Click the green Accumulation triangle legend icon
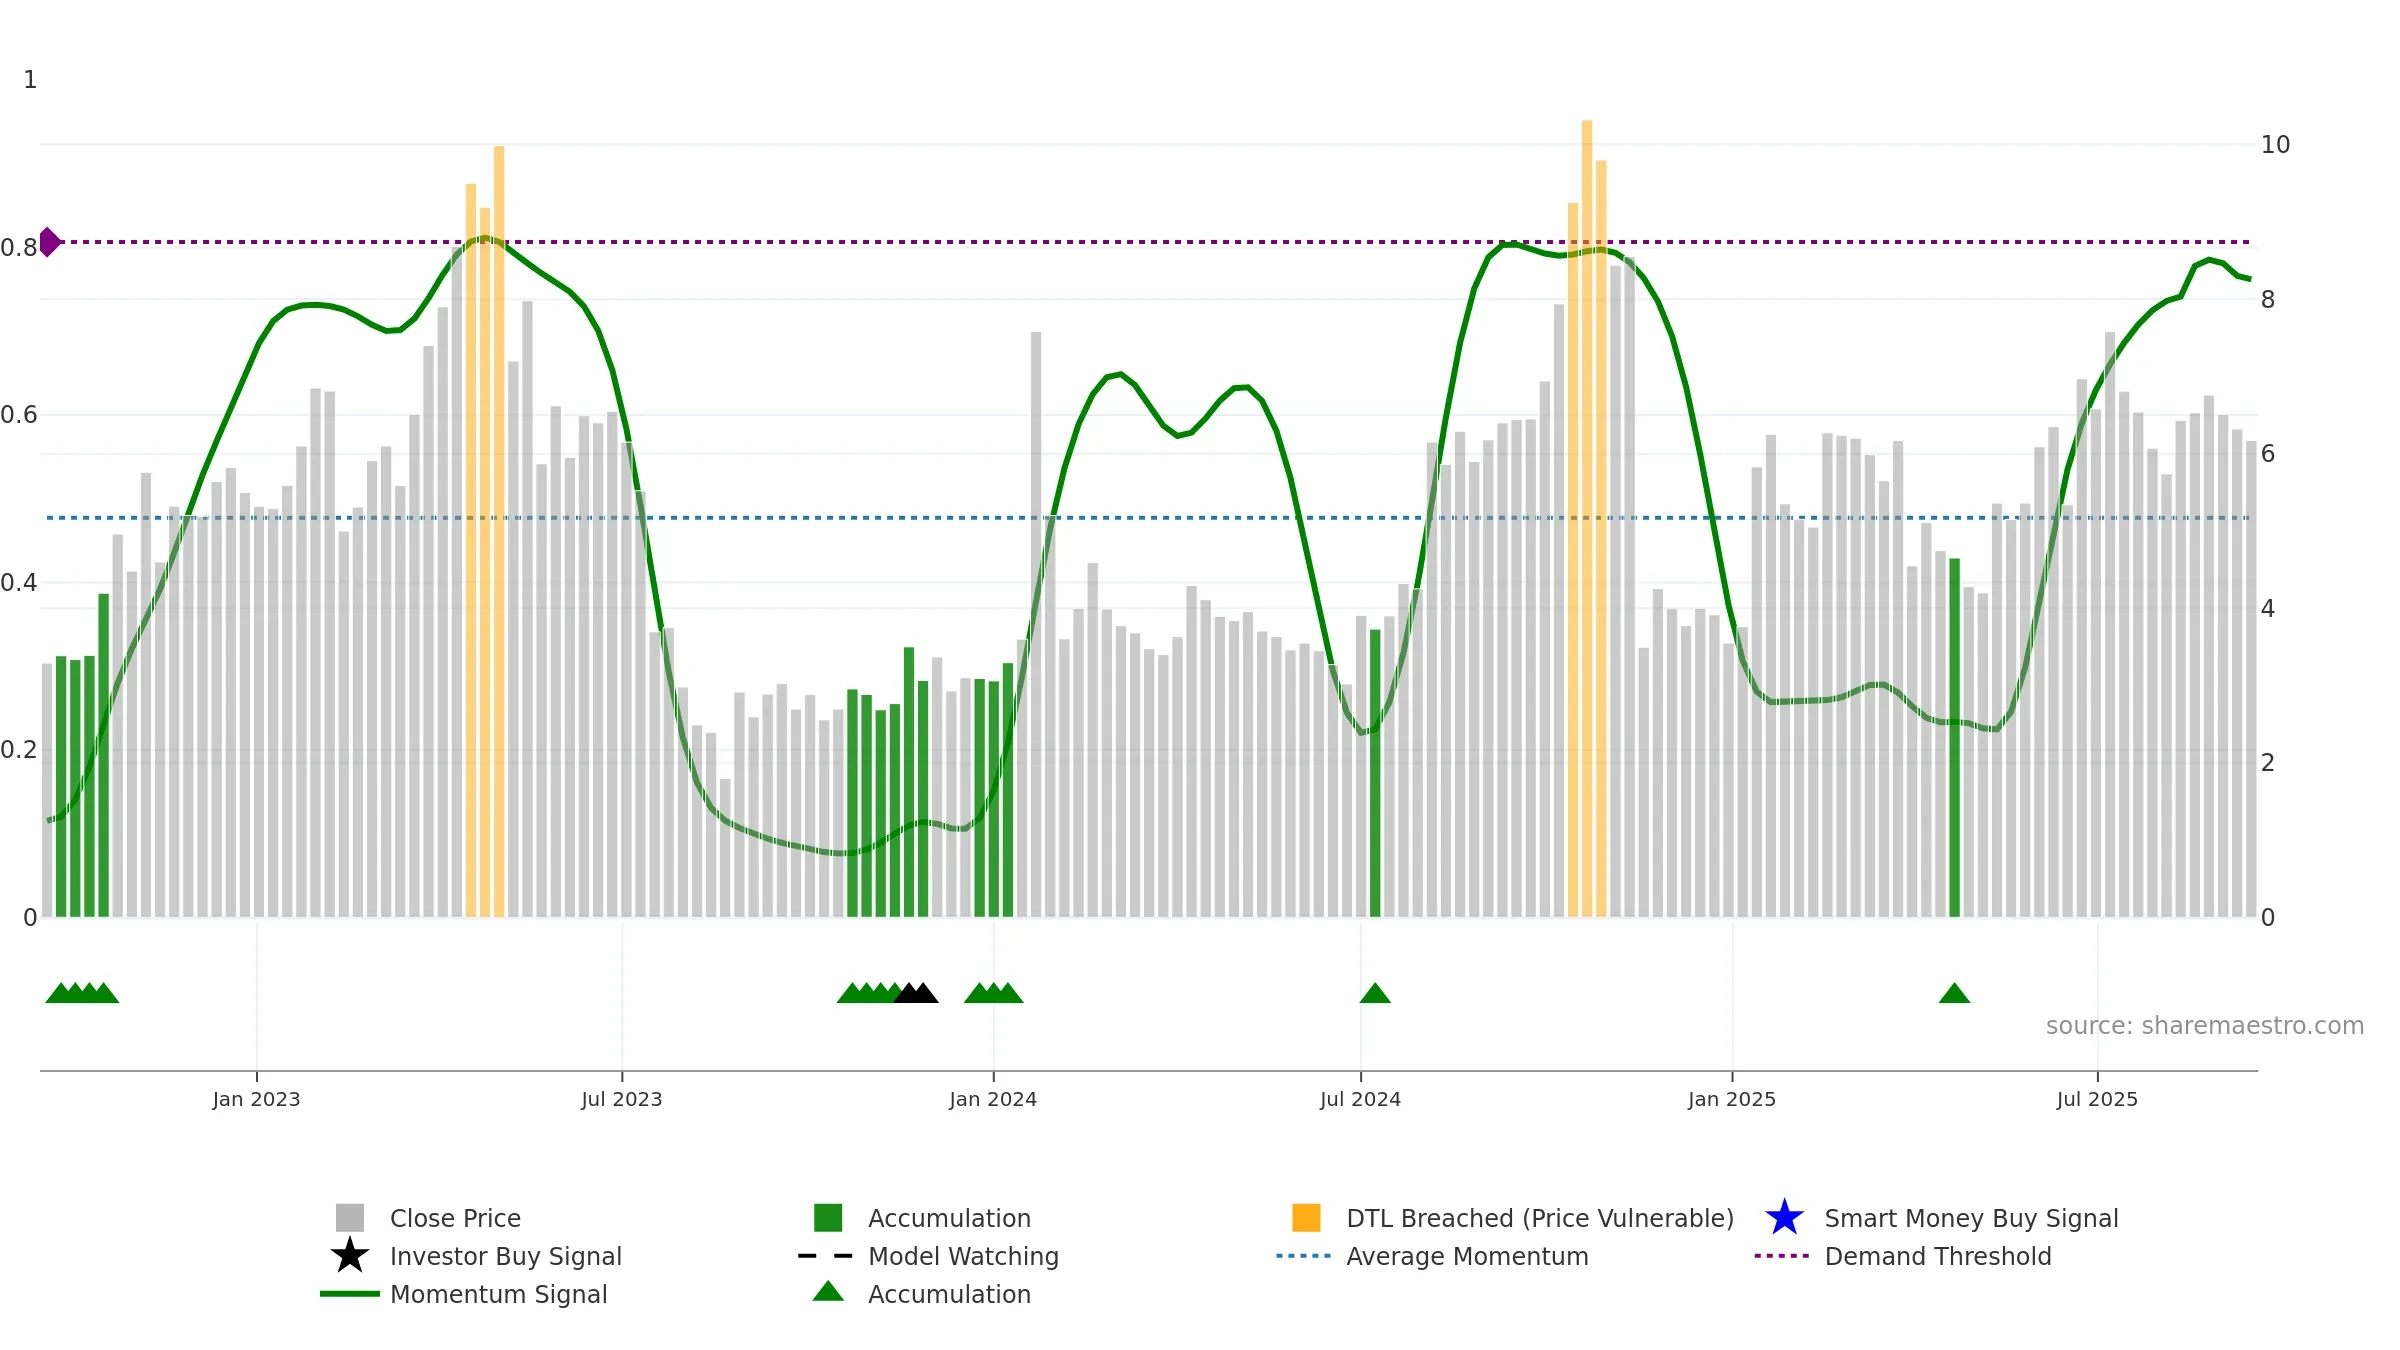 (x=828, y=1292)
